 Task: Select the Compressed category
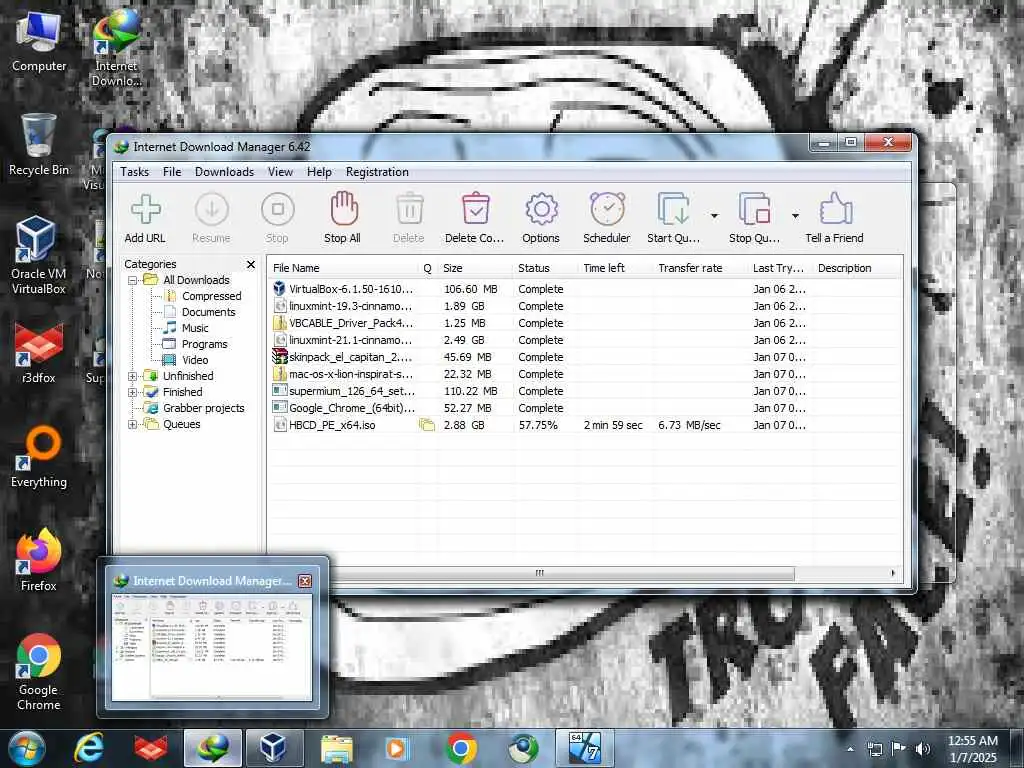tap(211, 296)
